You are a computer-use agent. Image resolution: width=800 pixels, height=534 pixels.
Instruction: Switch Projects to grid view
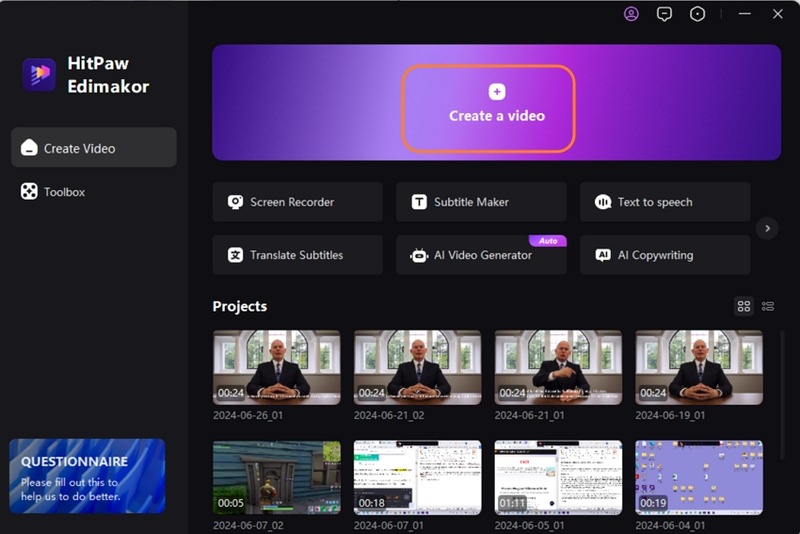(744, 306)
